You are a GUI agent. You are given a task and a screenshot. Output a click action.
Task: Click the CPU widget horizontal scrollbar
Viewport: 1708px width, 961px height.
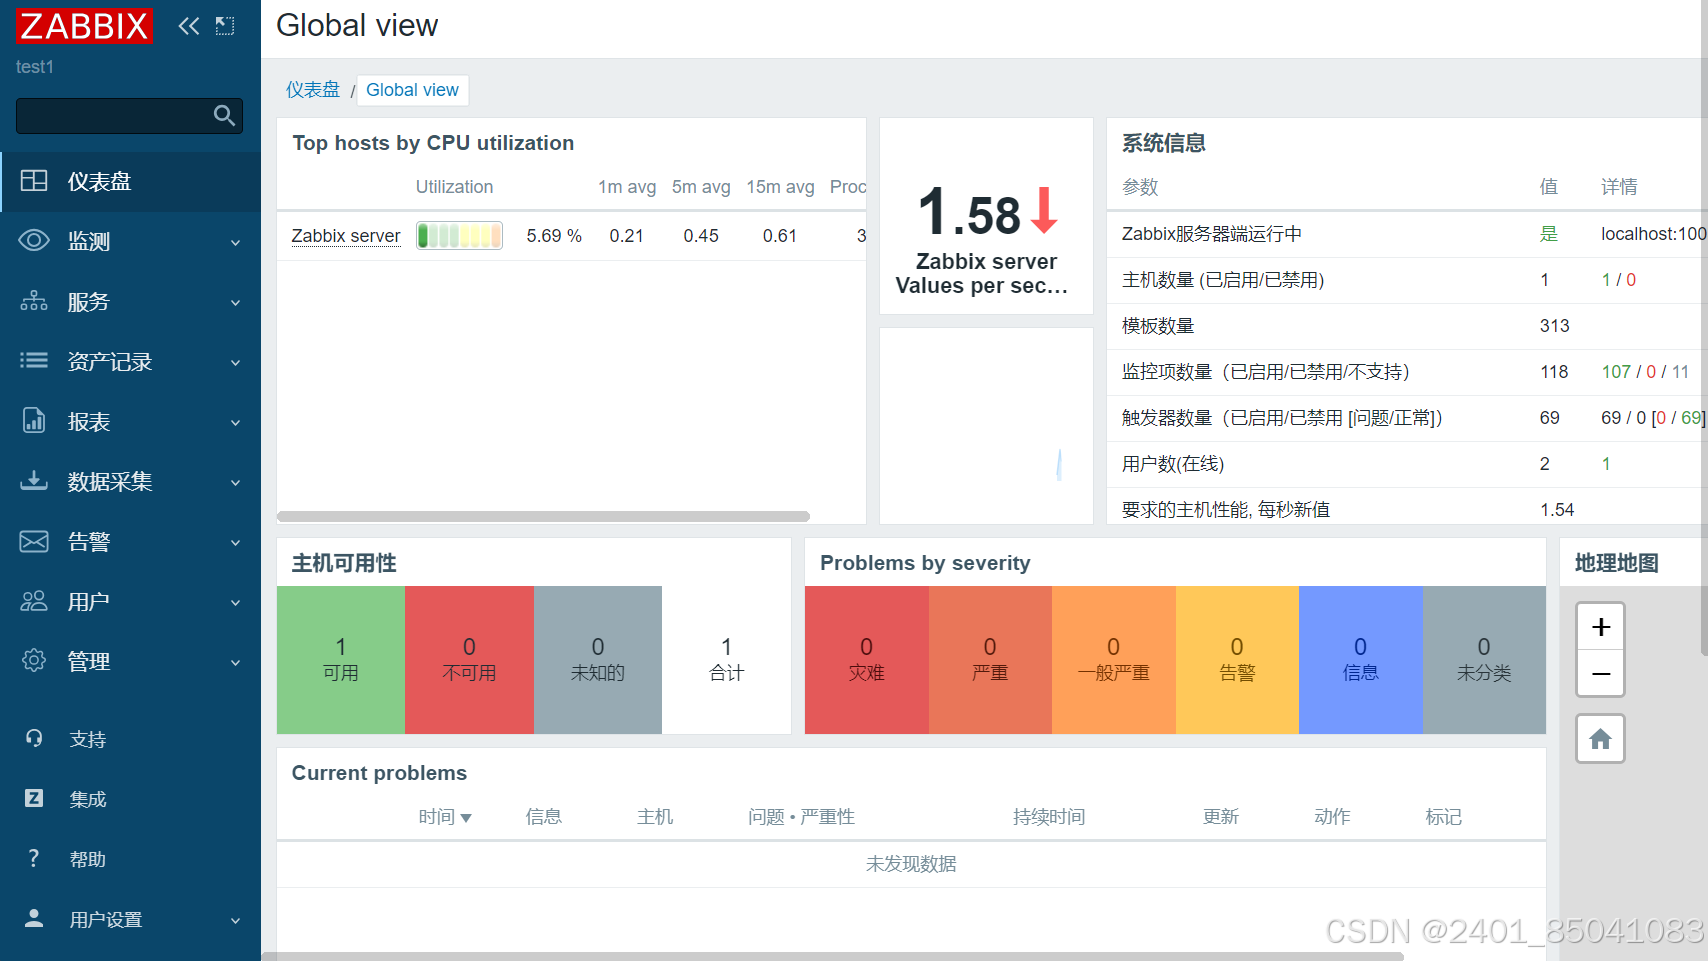tap(543, 517)
